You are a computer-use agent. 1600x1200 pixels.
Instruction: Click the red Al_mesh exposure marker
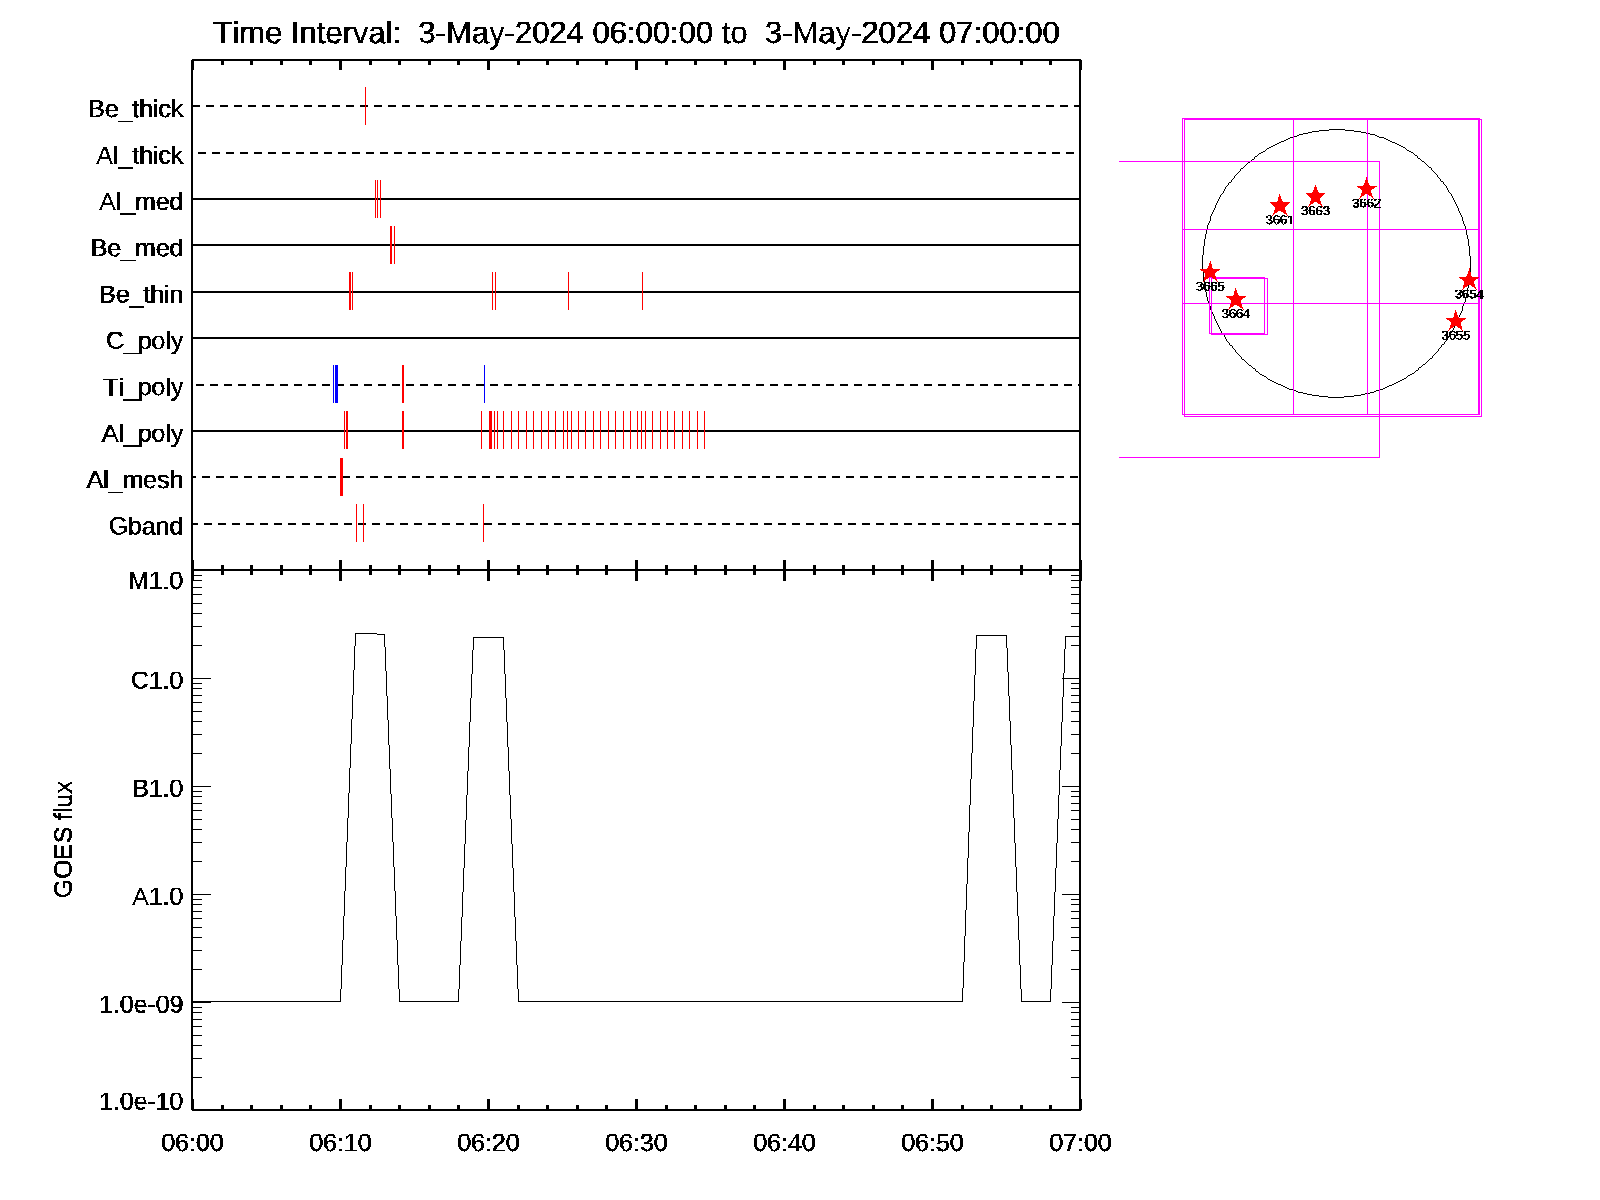pos(341,477)
